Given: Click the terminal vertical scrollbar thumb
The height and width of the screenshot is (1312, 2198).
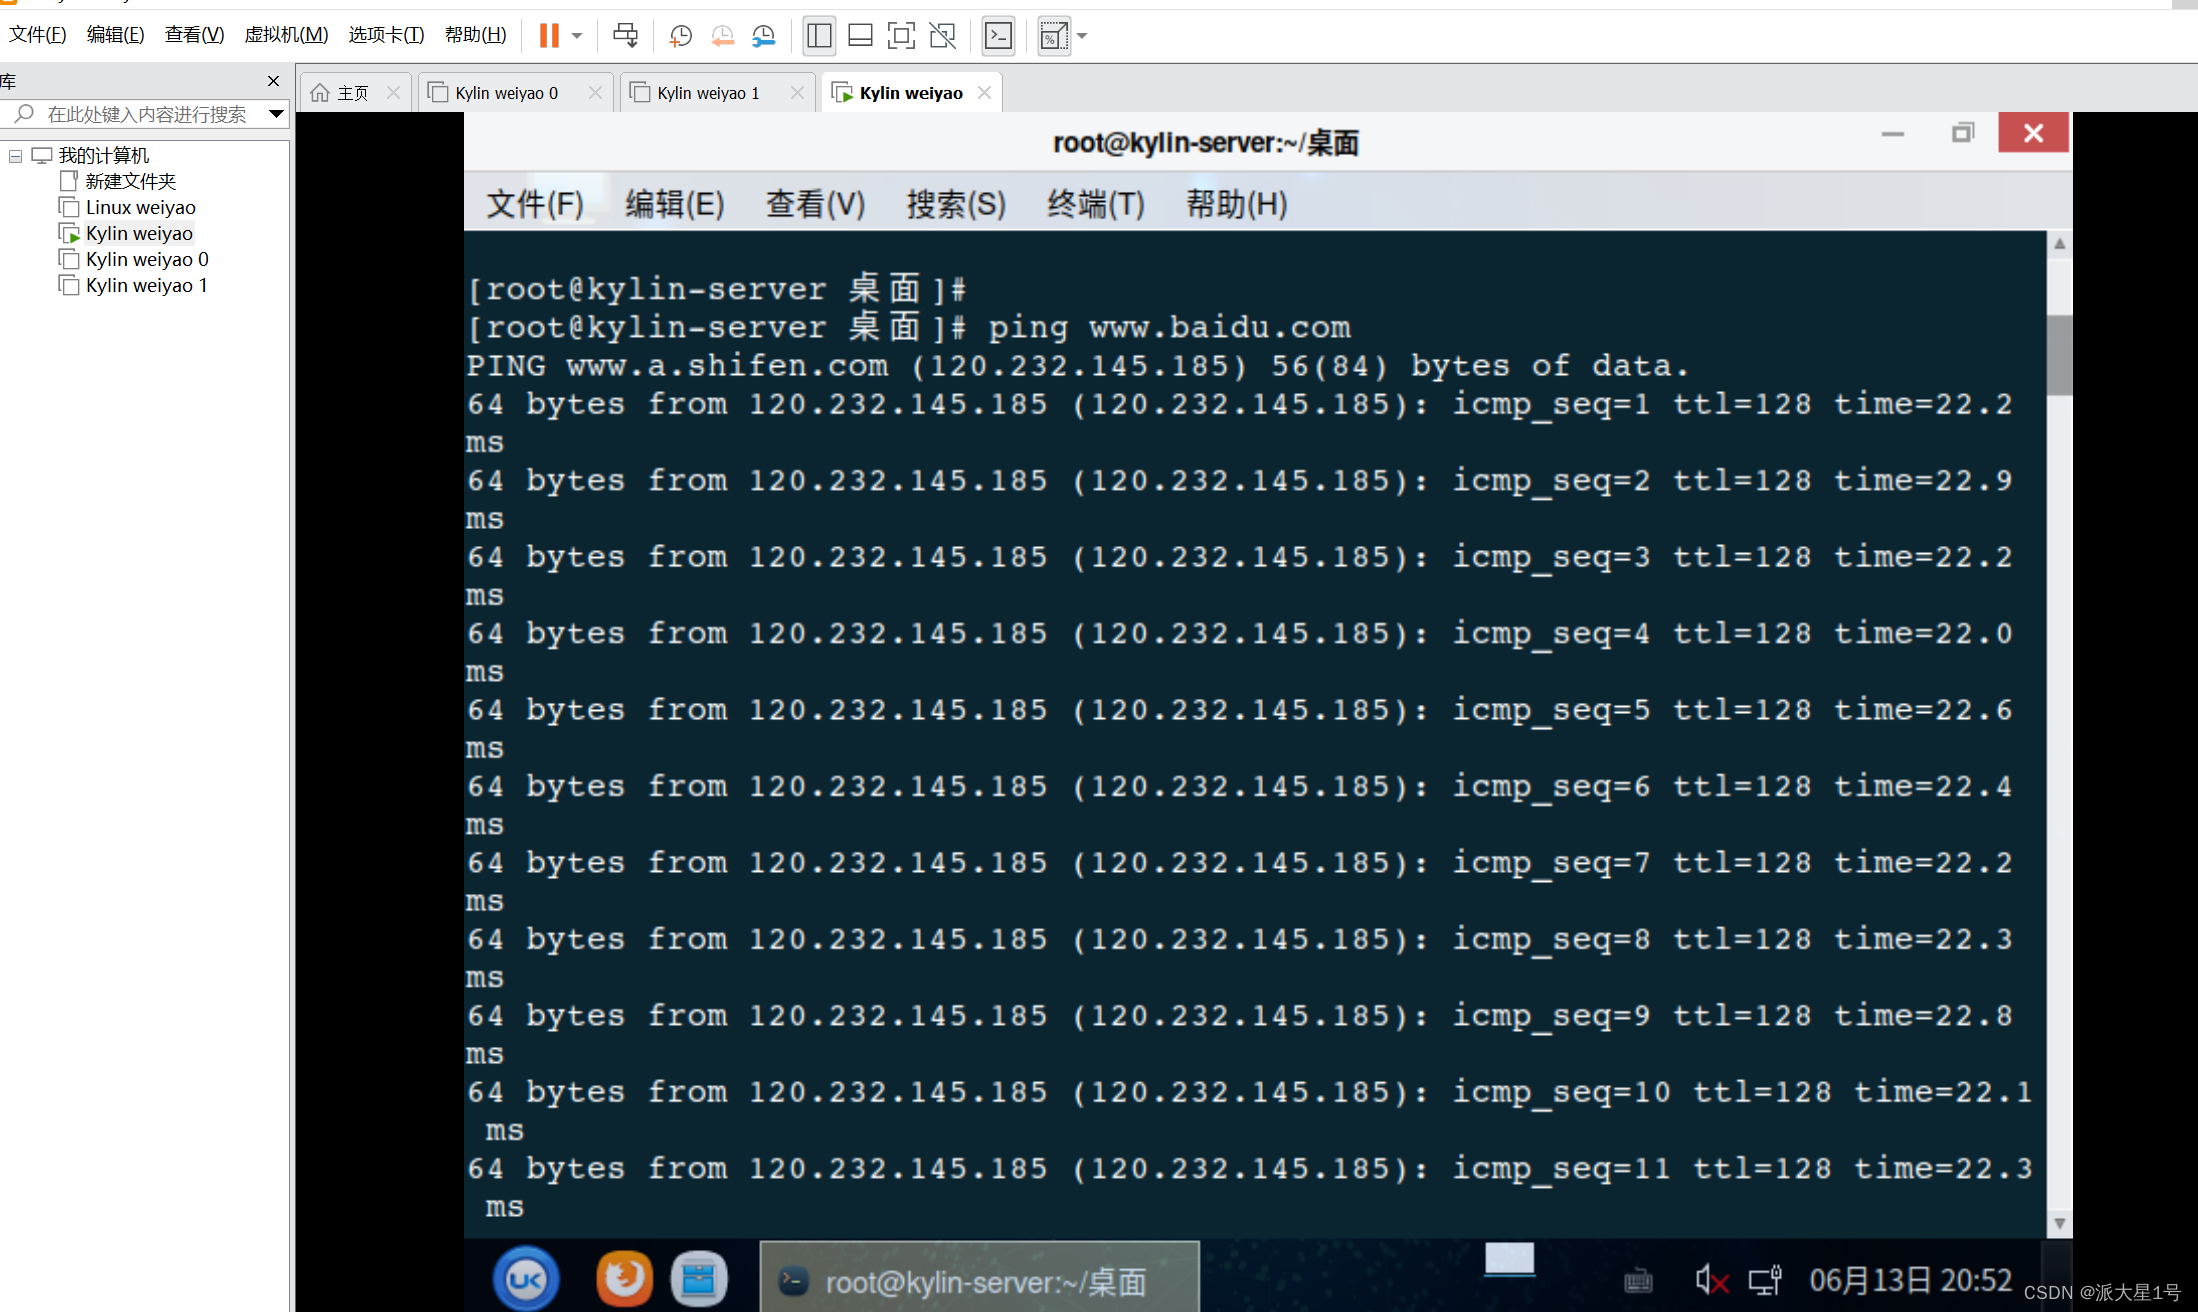Looking at the screenshot, I should (x=2059, y=355).
